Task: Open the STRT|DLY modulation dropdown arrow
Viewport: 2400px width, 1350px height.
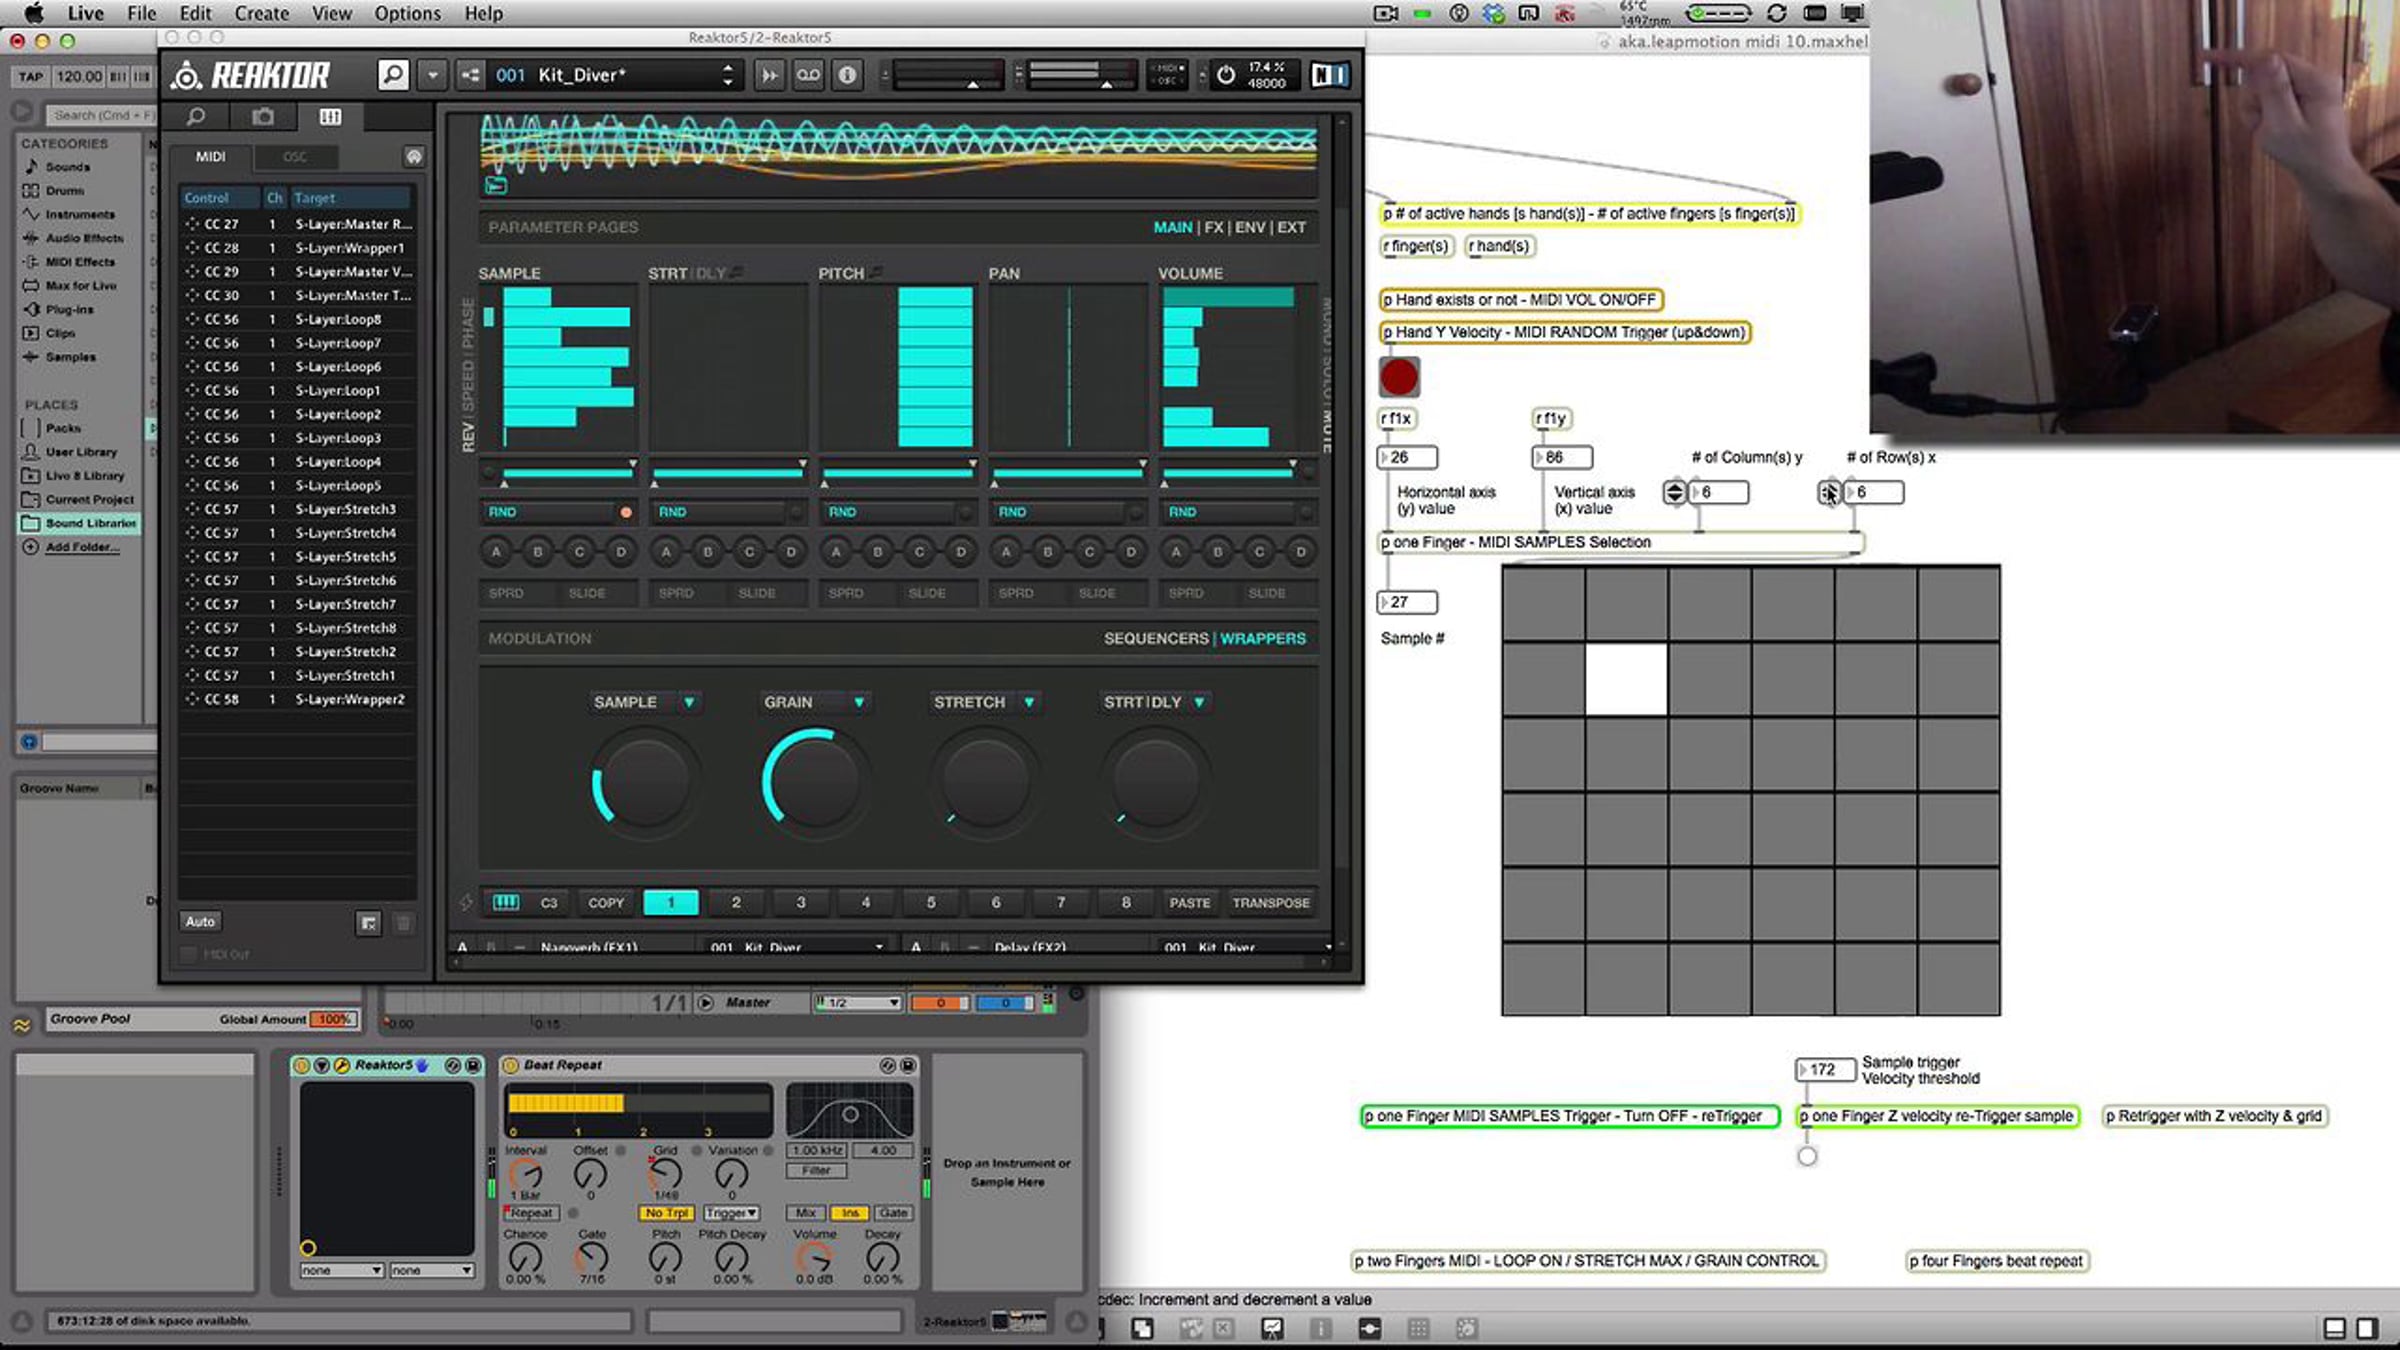Action: tap(1199, 703)
